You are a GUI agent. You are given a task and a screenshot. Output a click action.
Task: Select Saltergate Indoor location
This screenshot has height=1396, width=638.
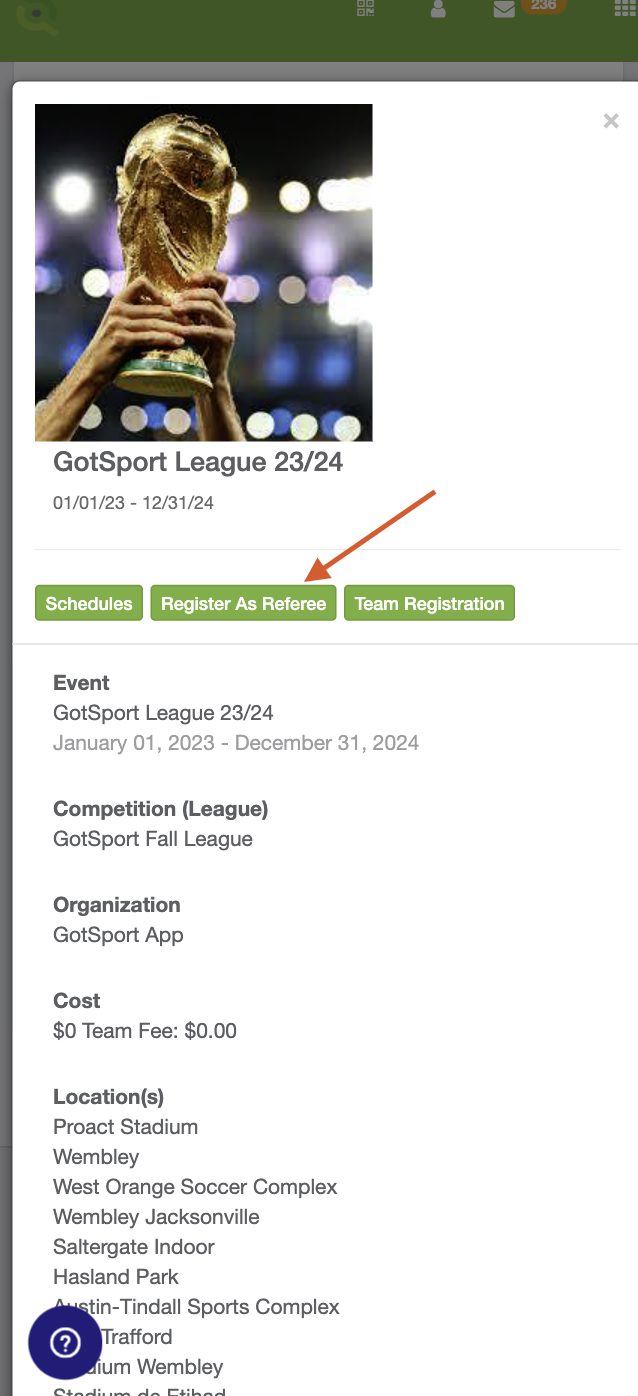click(x=134, y=1247)
